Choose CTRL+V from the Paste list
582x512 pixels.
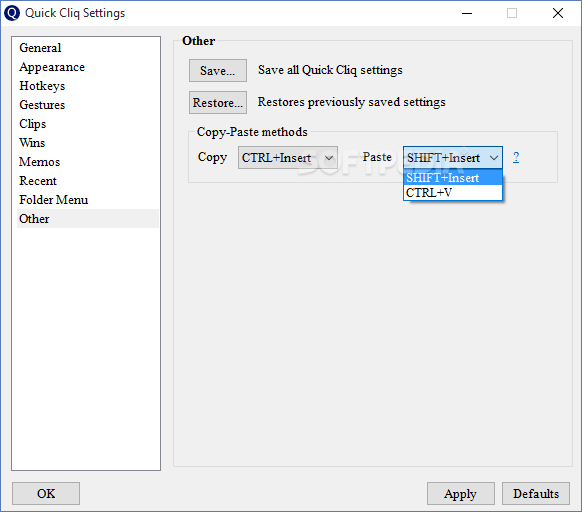tap(453, 193)
